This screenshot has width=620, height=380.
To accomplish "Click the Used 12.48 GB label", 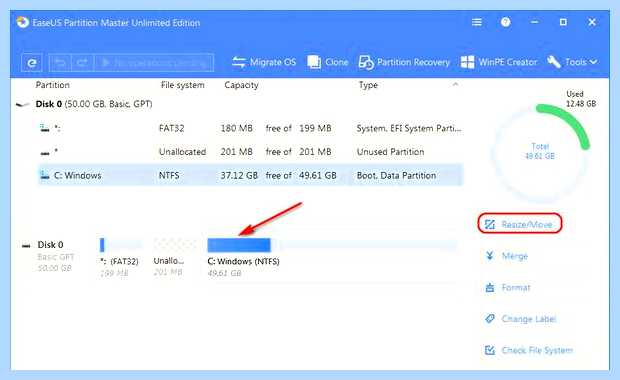I will pyautogui.click(x=580, y=99).
